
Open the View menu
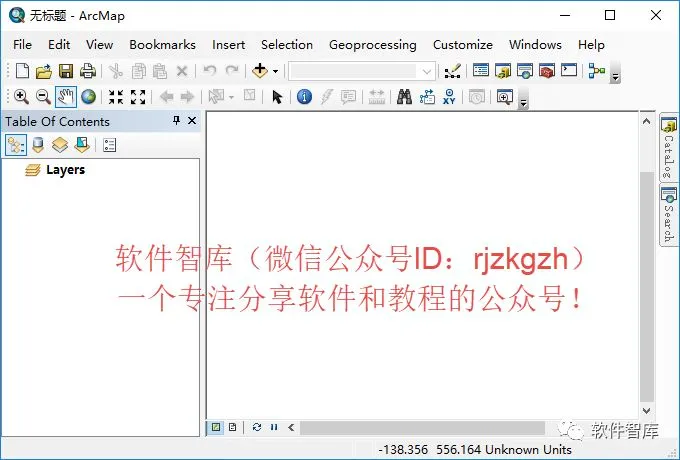pos(99,45)
